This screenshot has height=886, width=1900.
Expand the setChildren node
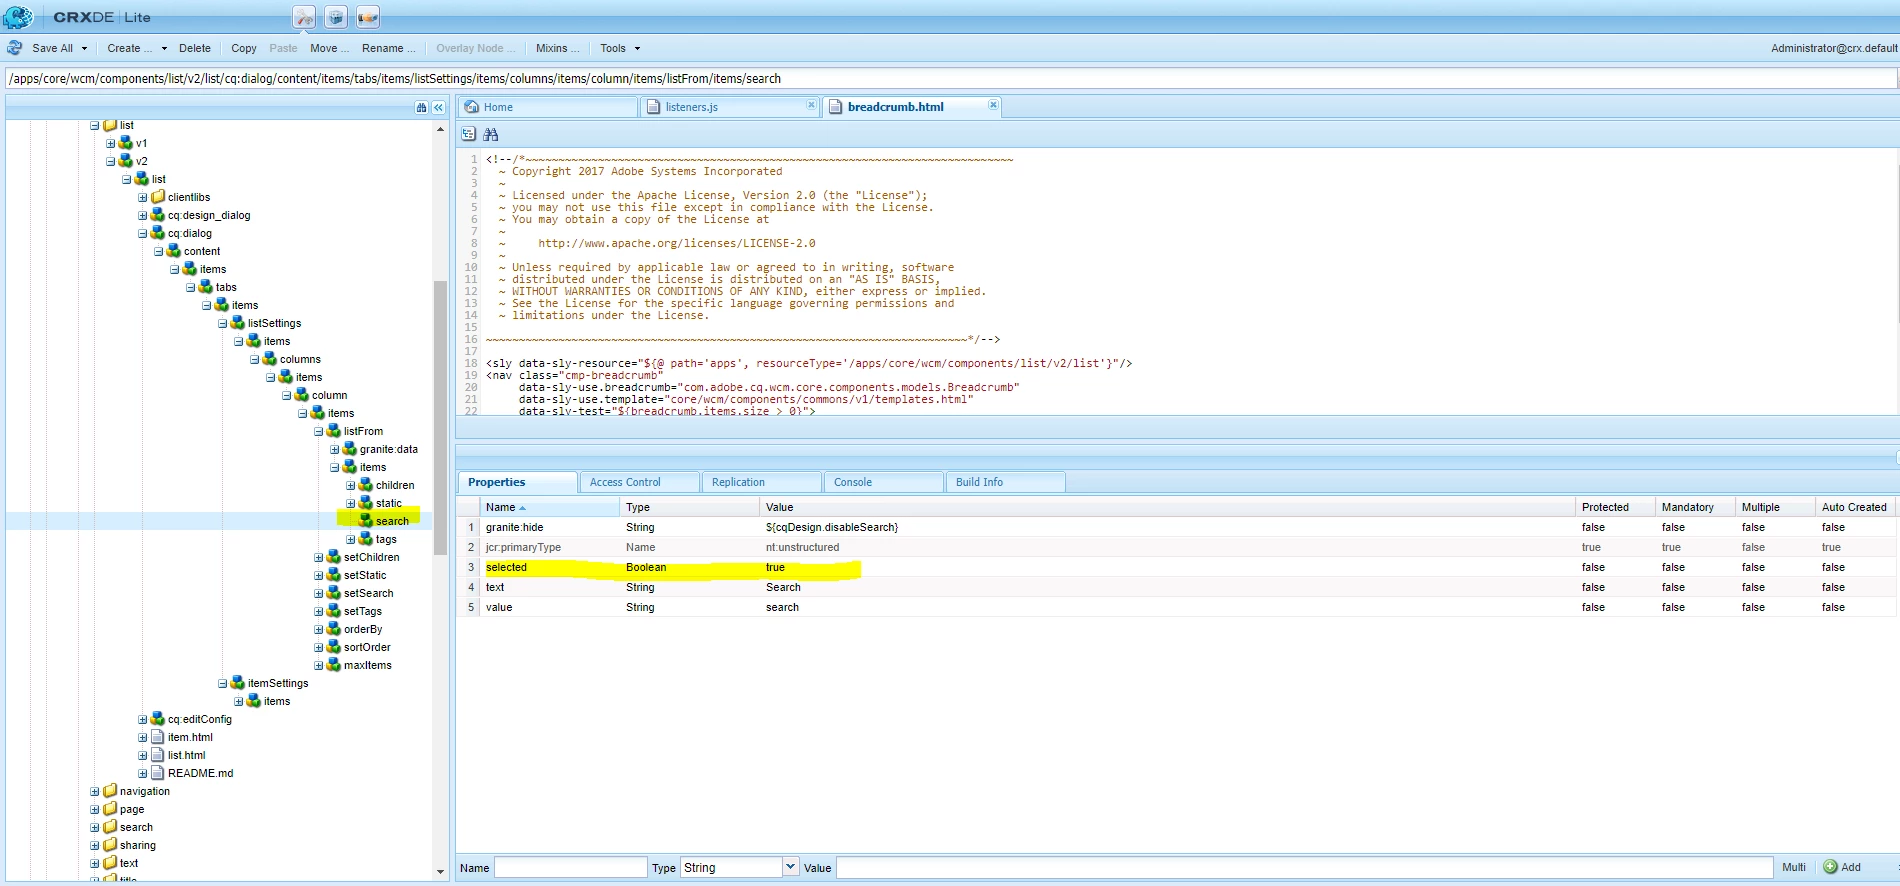coord(319,557)
